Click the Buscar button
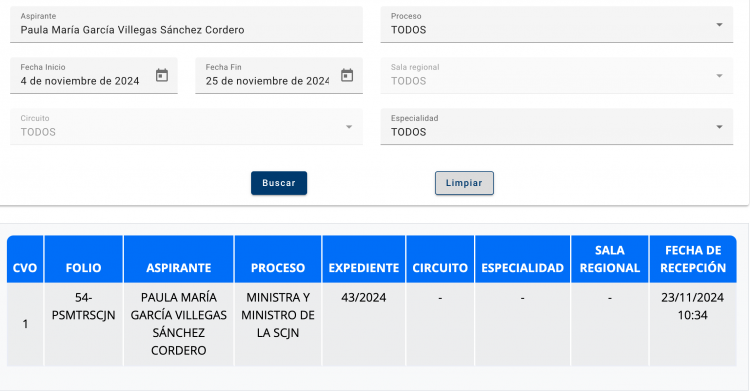 coord(279,183)
